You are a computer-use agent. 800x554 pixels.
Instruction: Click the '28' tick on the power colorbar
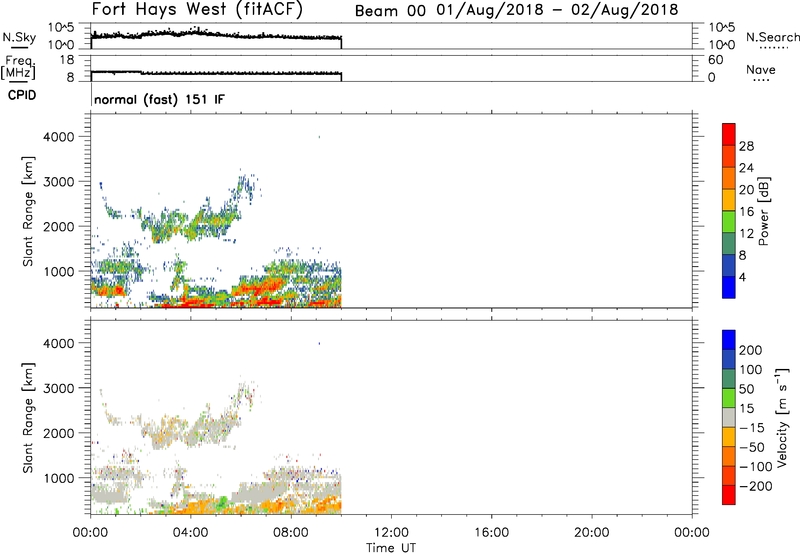[x=746, y=146]
